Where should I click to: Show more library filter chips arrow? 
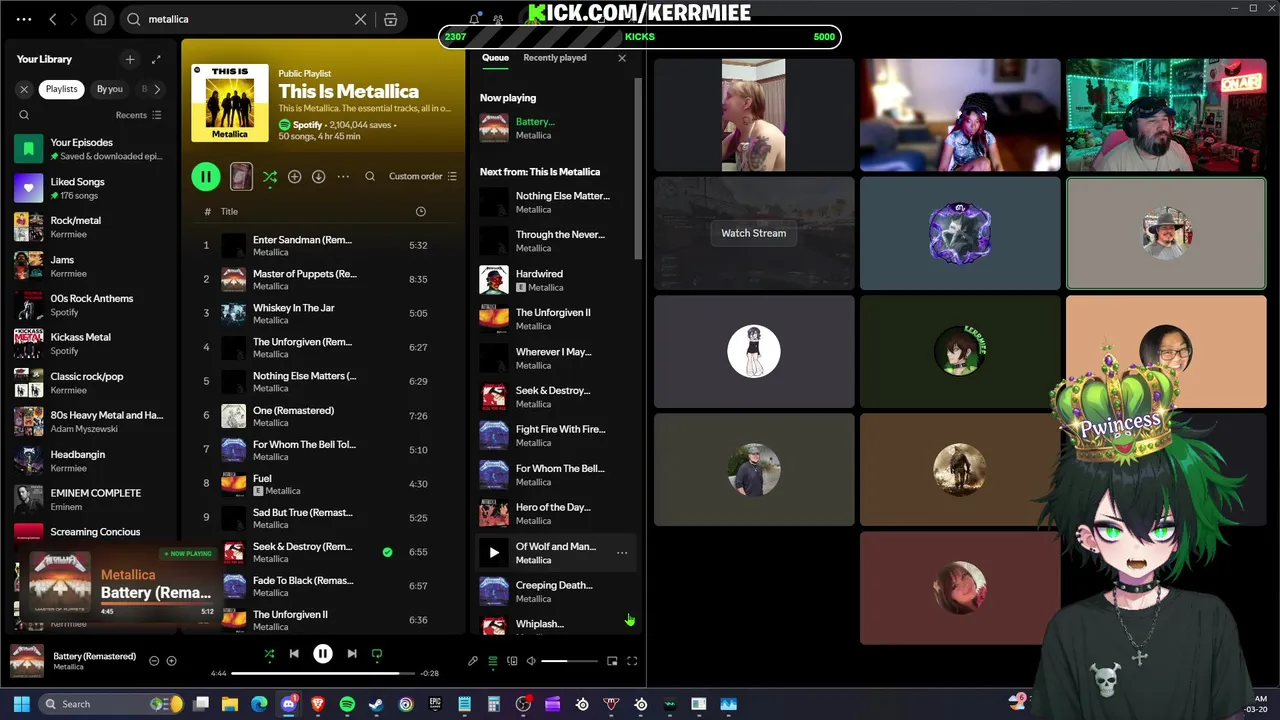click(x=157, y=89)
